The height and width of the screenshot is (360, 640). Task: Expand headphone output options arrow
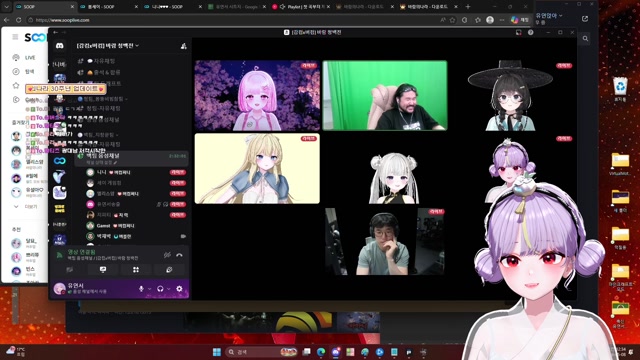[x=169, y=289]
